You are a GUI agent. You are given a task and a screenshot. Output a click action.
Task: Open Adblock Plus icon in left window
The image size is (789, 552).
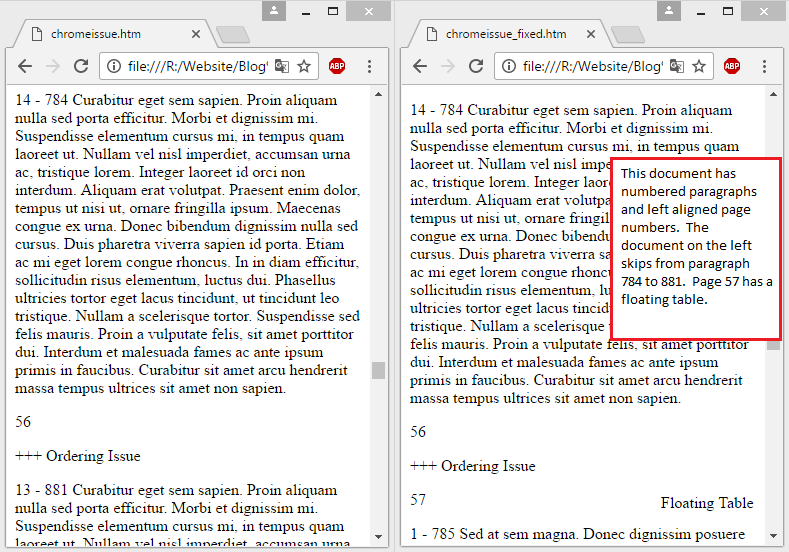click(337, 66)
